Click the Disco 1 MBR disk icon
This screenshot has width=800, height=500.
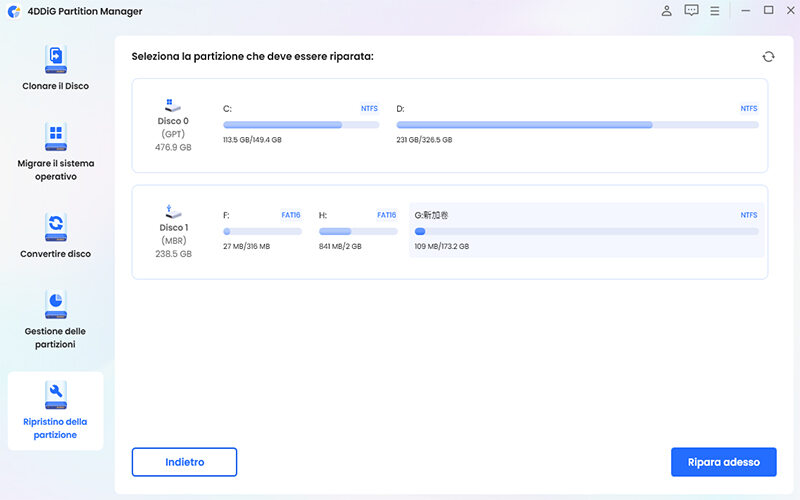[172, 213]
